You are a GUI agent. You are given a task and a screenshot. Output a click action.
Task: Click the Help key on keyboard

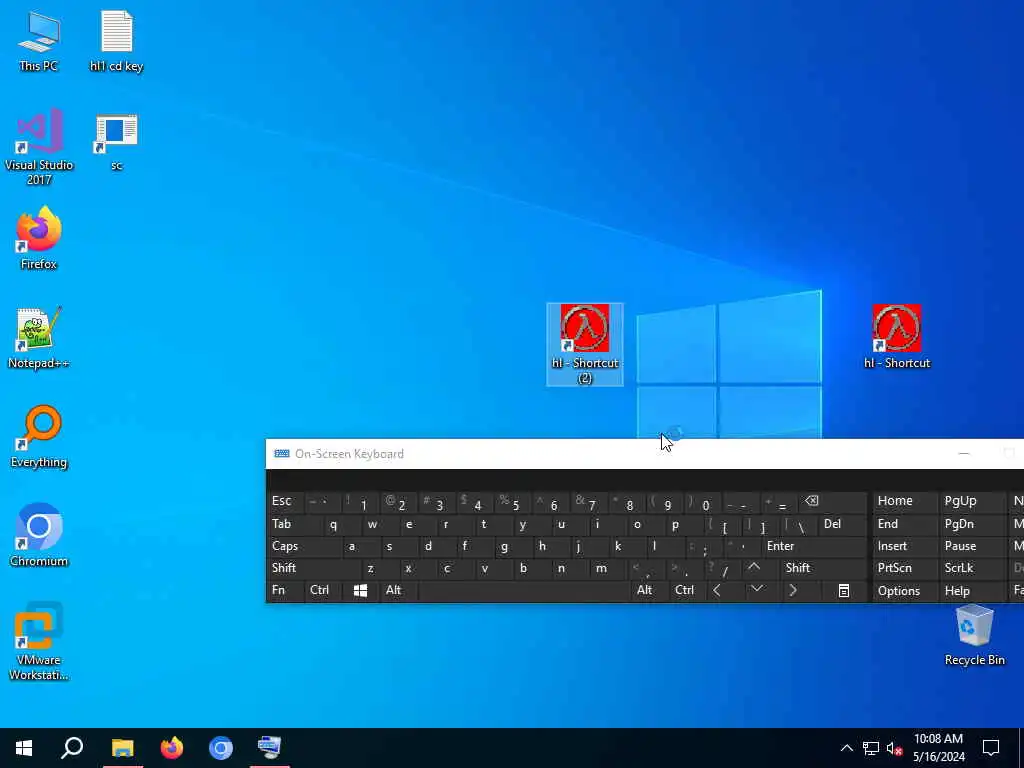(x=972, y=591)
